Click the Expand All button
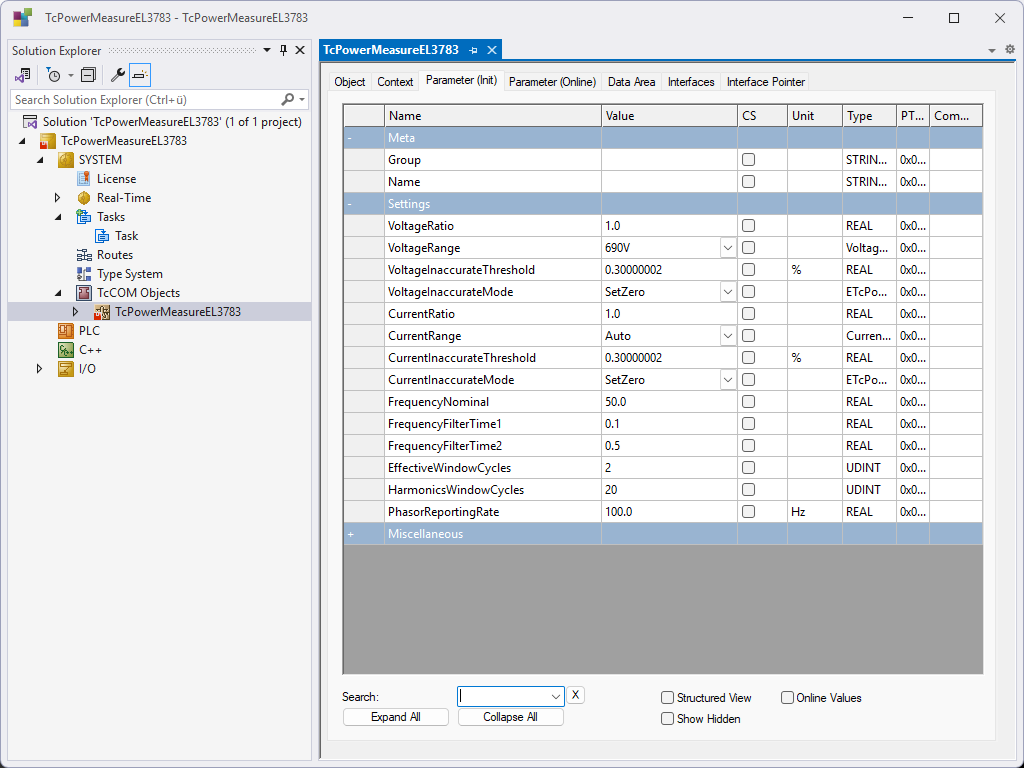Image resolution: width=1024 pixels, height=768 pixels. 396,717
